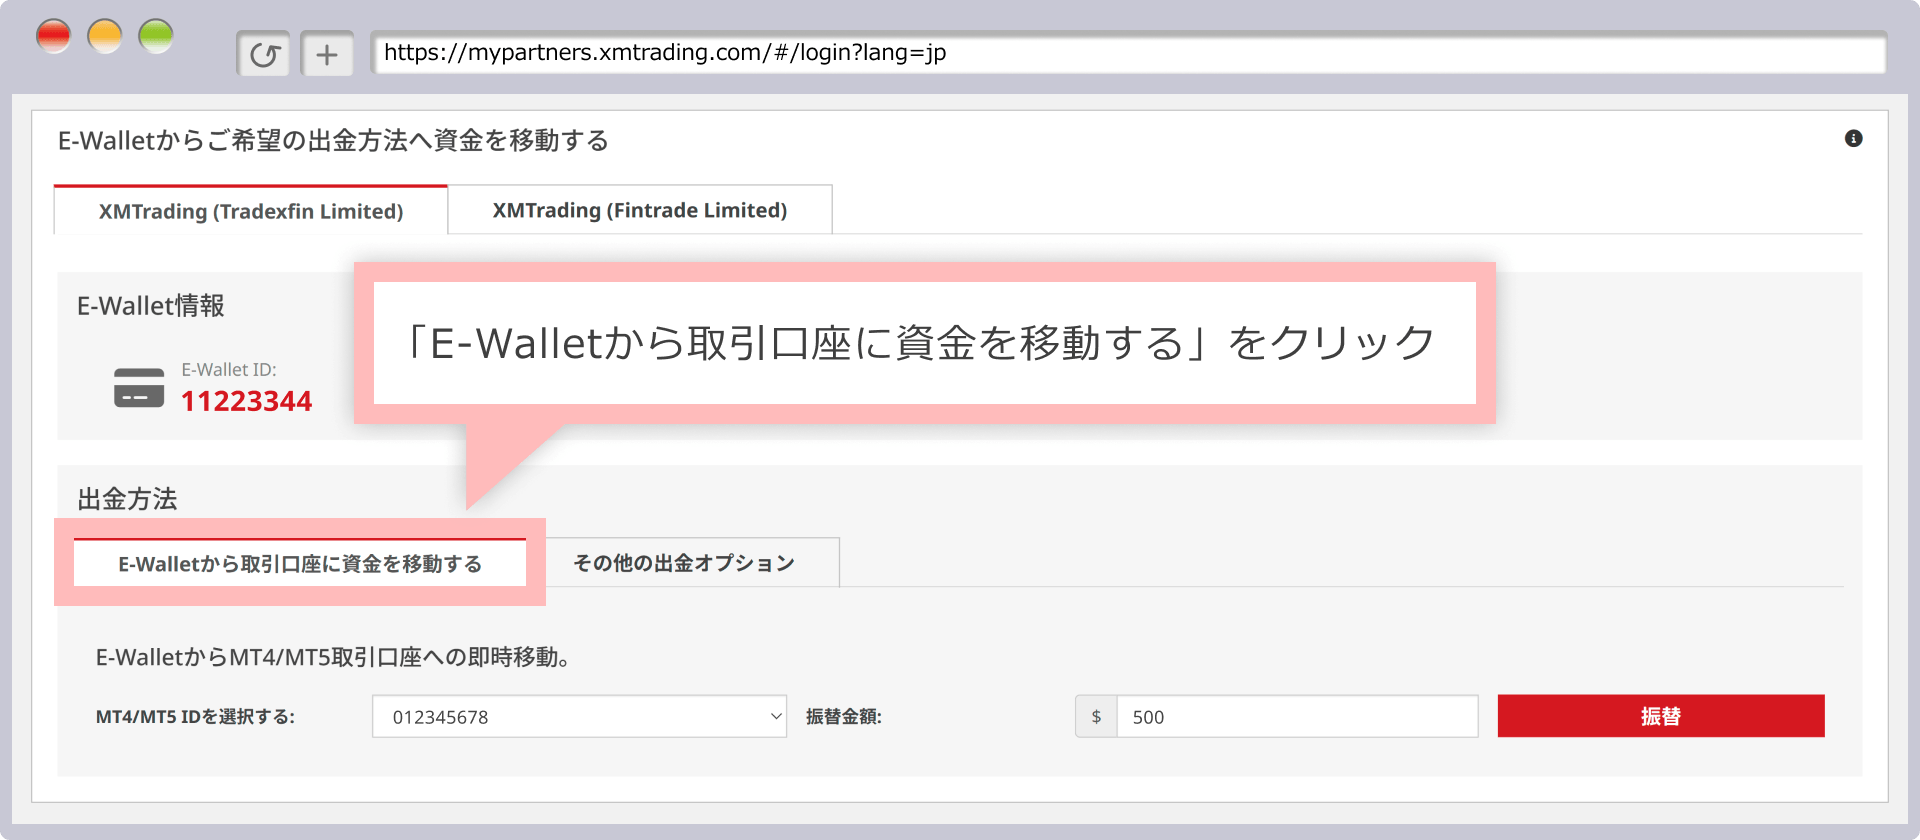Open the MT4/MT5 ID dropdown

579,717
